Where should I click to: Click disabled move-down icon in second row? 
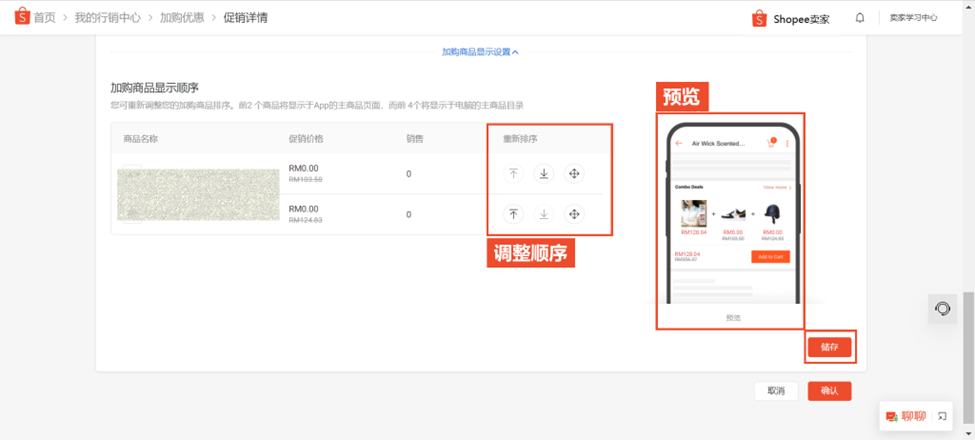pyautogui.click(x=544, y=215)
